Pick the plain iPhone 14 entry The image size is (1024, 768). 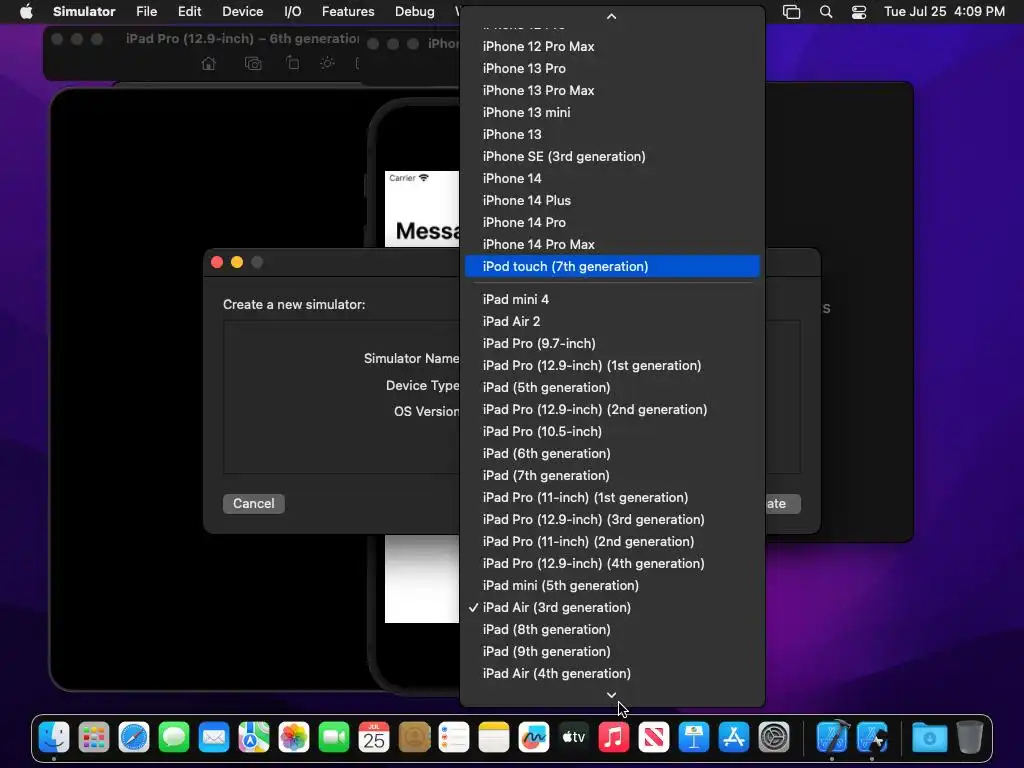point(612,178)
